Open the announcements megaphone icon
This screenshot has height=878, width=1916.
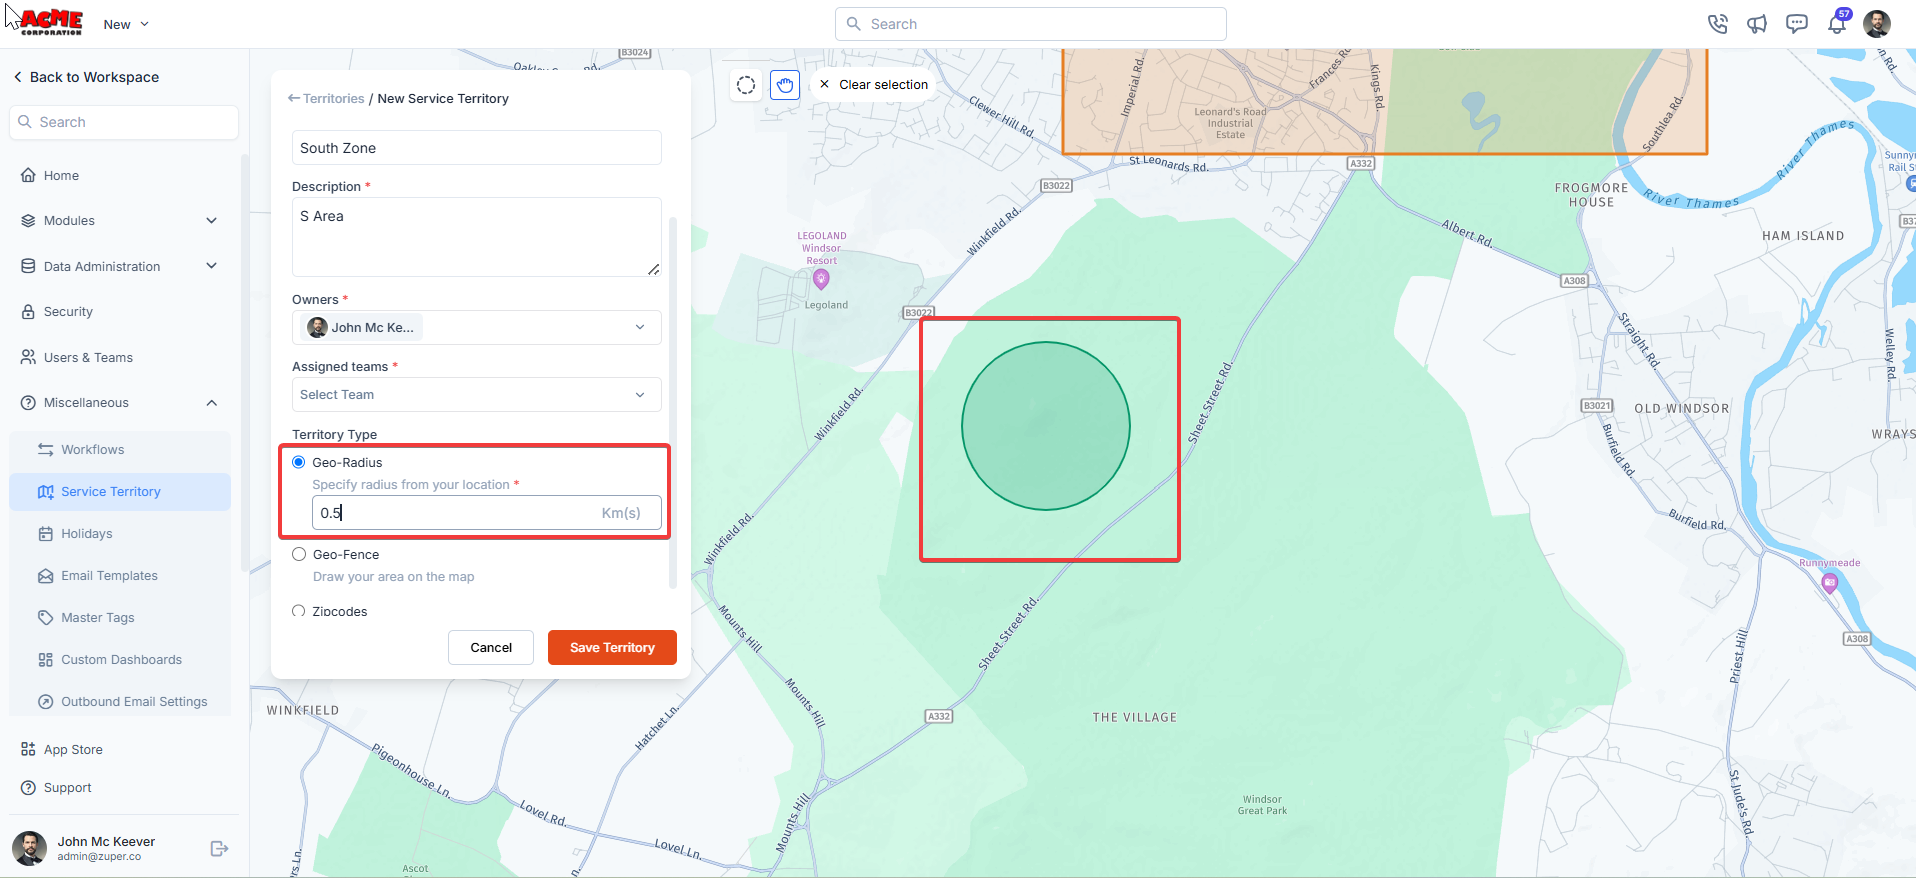click(1757, 24)
